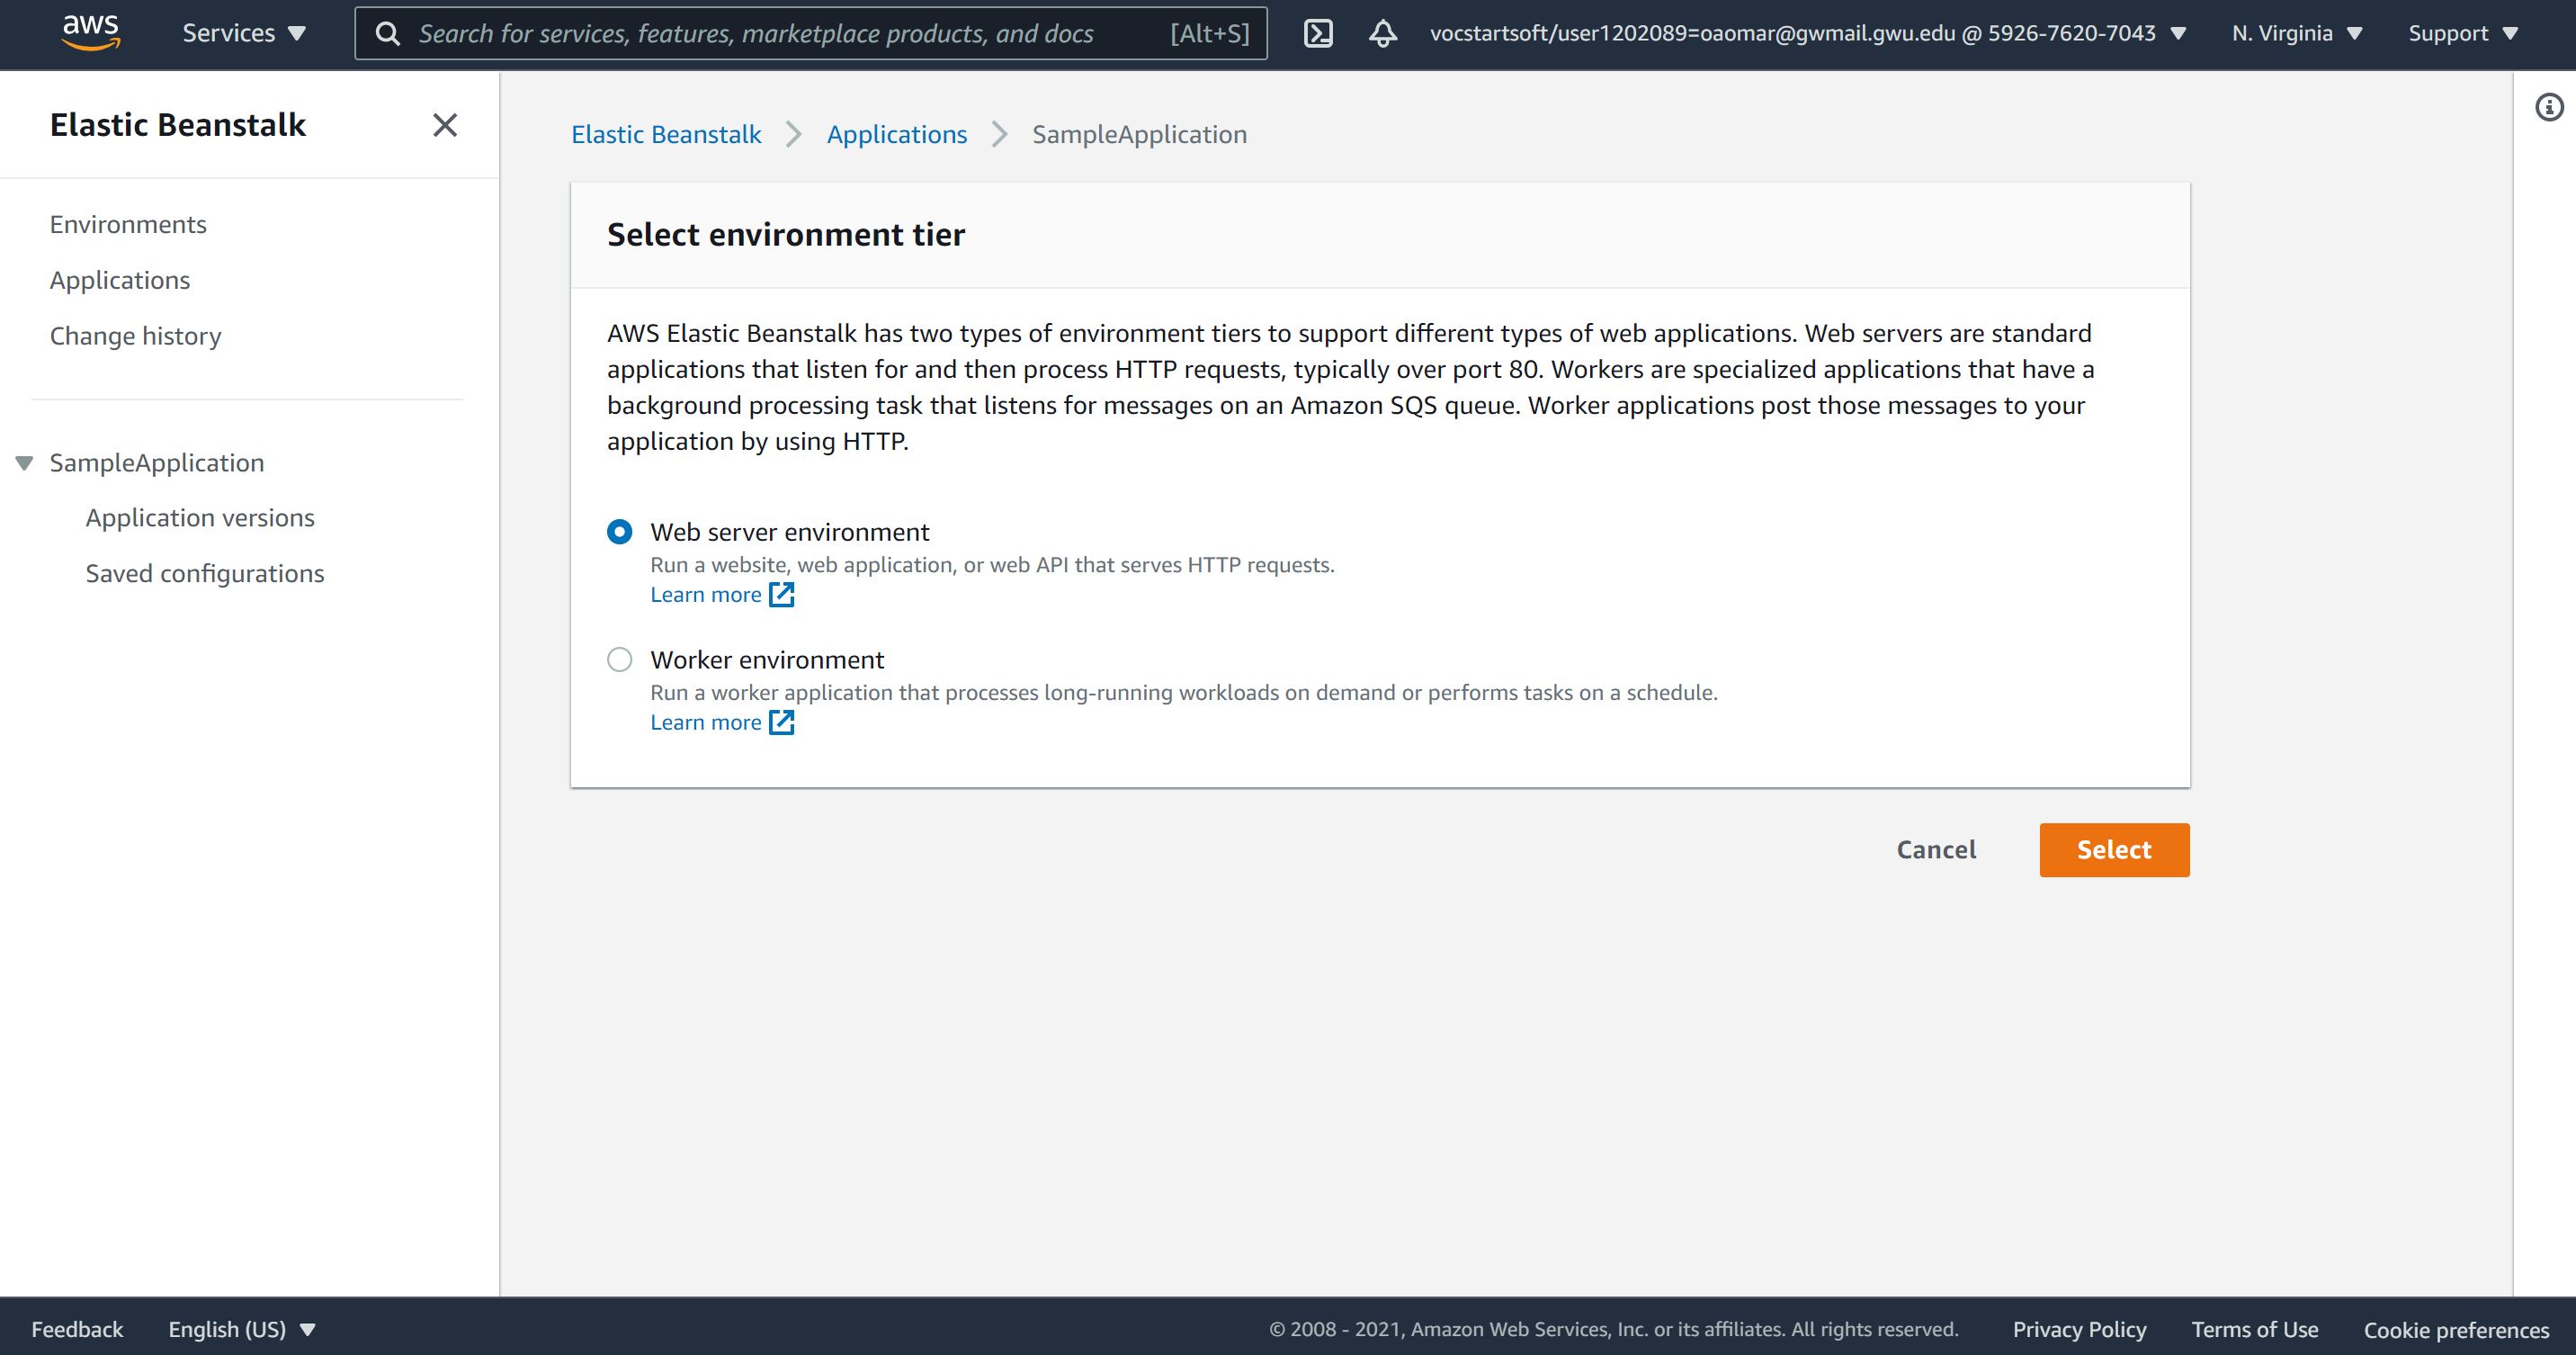This screenshot has height=1355, width=2576.
Task: Click the Web server environment label
Action: pos(790,532)
